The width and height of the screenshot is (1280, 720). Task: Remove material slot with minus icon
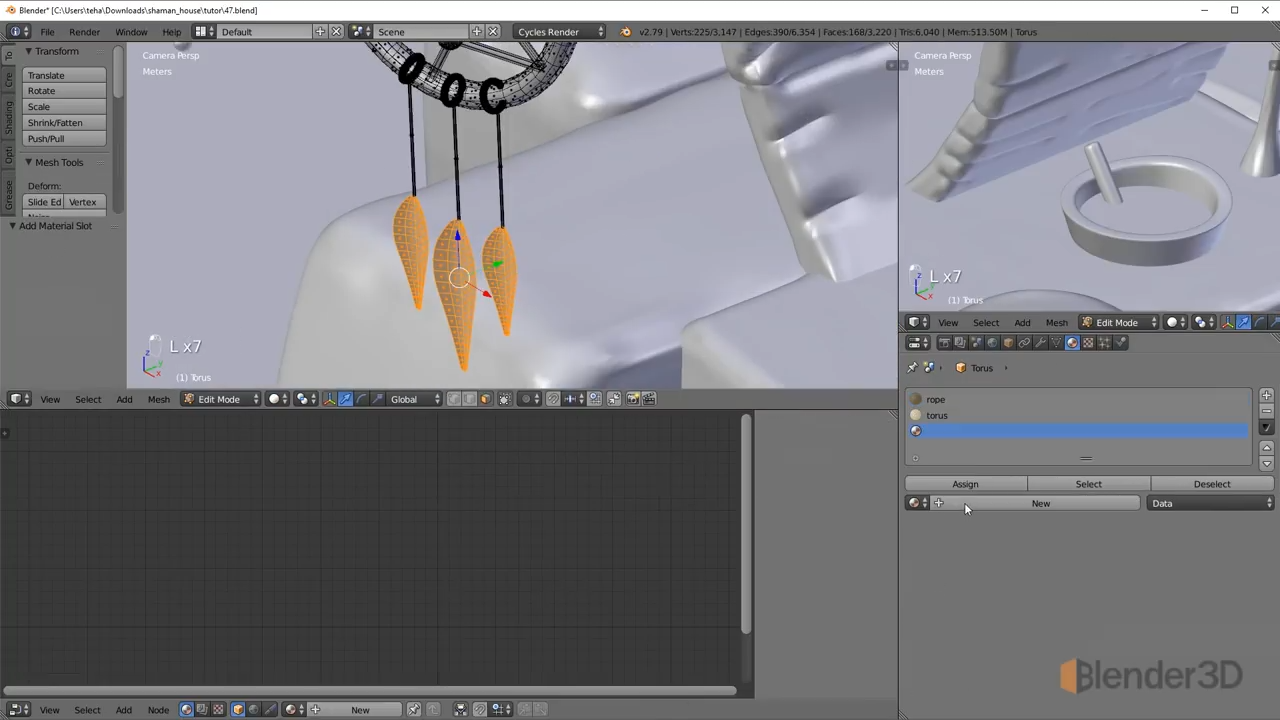click(x=1266, y=411)
